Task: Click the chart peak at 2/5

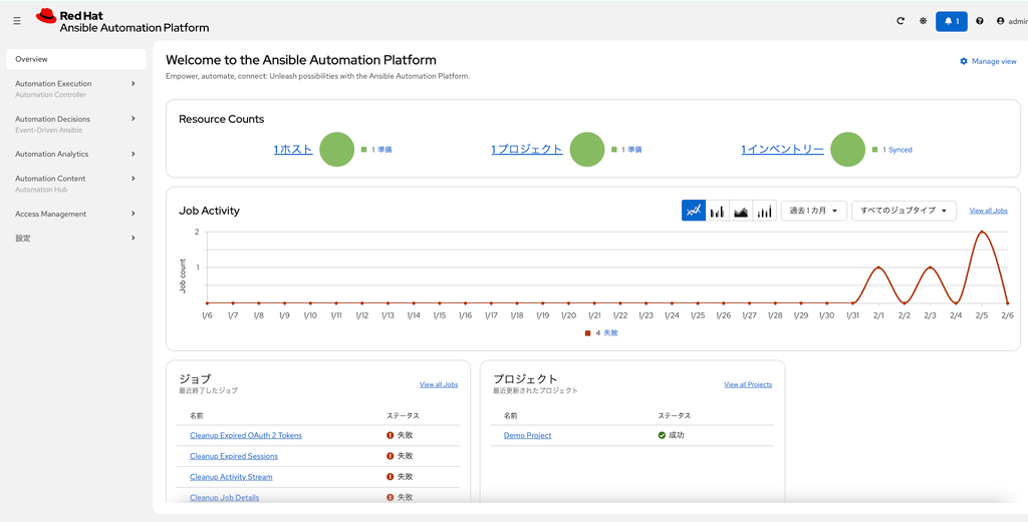Action: pyautogui.click(x=981, y=231)
